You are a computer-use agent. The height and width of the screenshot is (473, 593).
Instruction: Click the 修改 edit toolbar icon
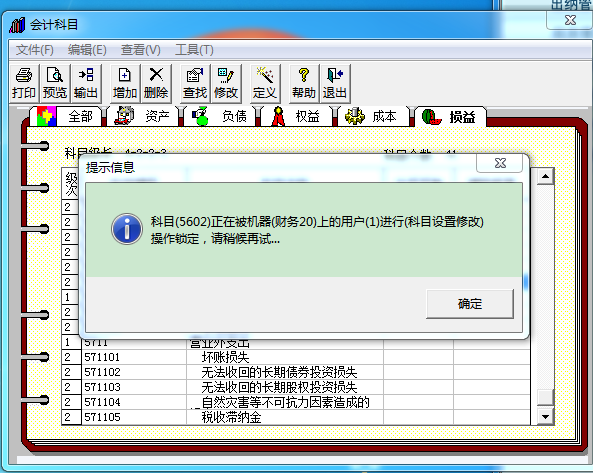coord(226,83)
